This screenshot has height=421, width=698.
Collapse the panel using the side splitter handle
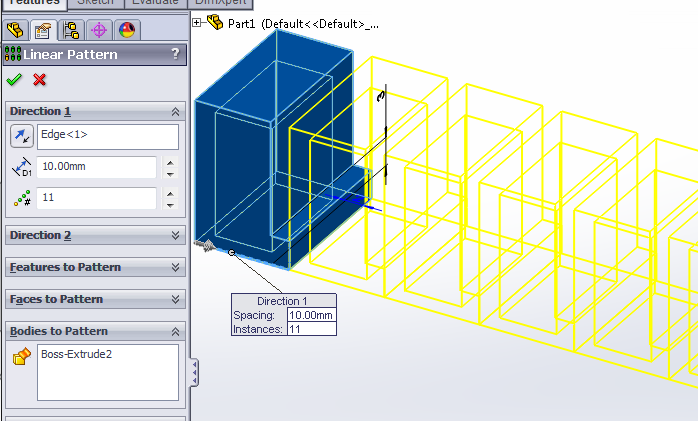(x=195, y=373)
